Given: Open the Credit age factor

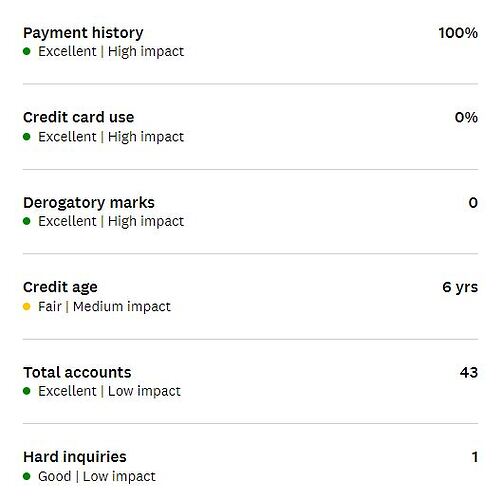Looking at the screenshot, I should point(250,296).
